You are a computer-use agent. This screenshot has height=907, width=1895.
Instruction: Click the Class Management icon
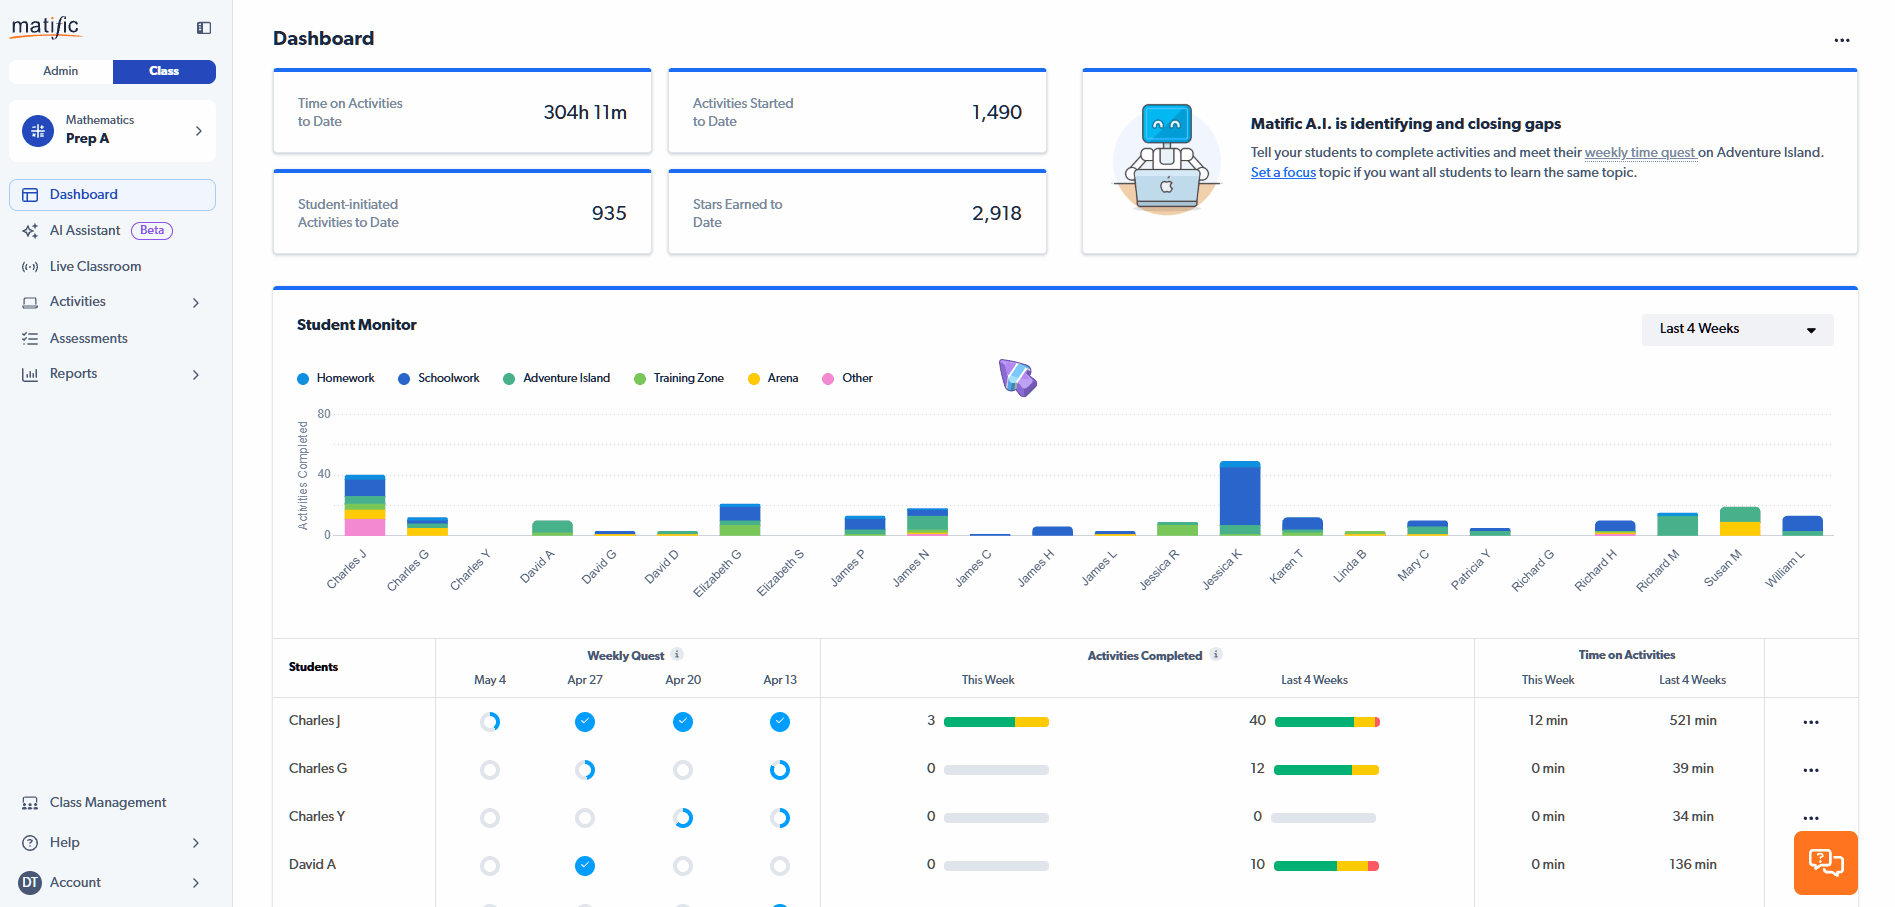click(30, 803)
